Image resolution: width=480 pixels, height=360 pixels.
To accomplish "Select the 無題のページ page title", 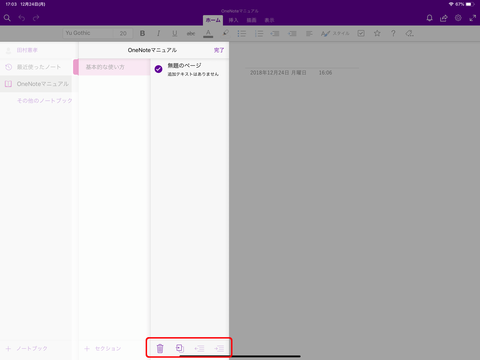I will pyautogui.click(x=184, y=65).
